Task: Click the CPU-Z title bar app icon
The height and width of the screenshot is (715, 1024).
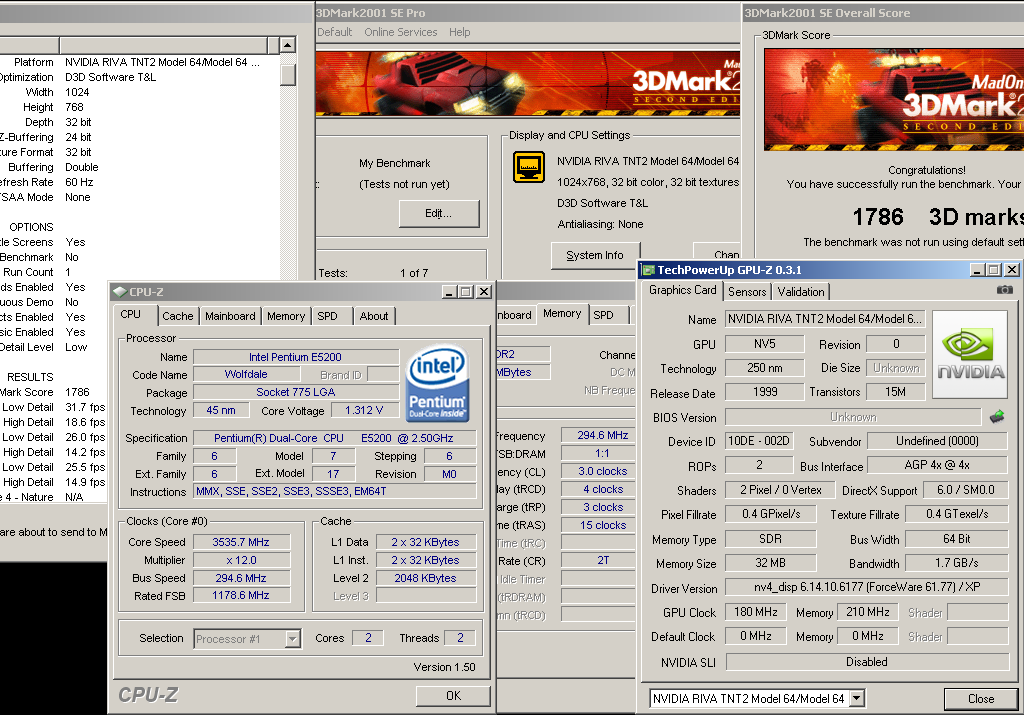Action: 120,292
